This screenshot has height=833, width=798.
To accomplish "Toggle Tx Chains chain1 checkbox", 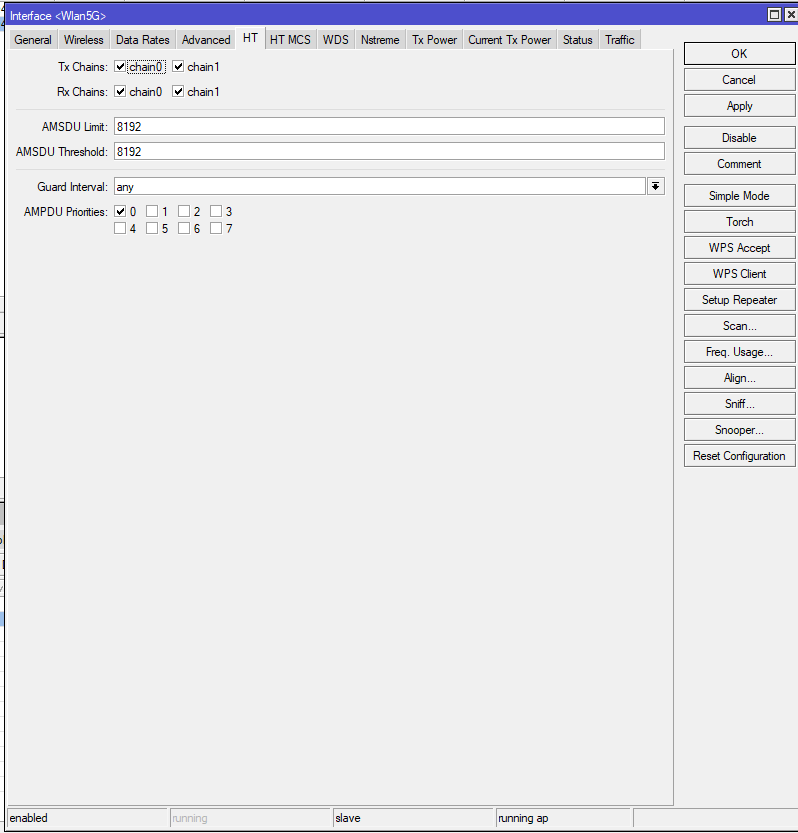I will [178, 67].
